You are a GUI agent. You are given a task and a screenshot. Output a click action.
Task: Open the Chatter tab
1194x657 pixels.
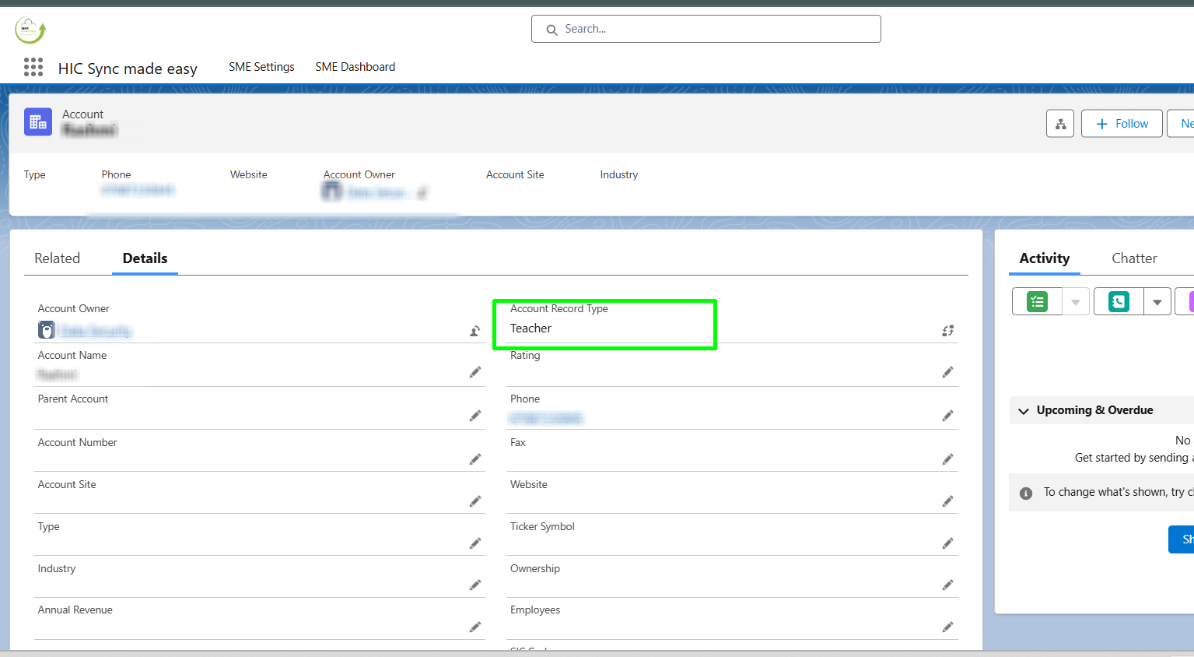coord(1134,258)
